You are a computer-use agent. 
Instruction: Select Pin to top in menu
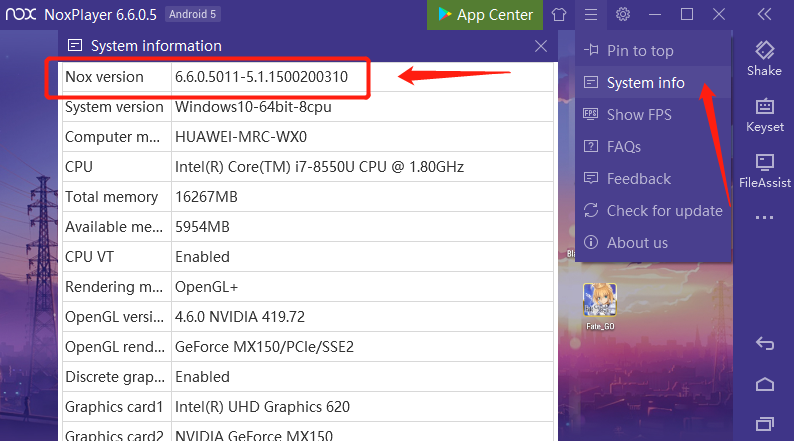pyautogui.click(x=653, y=51)
